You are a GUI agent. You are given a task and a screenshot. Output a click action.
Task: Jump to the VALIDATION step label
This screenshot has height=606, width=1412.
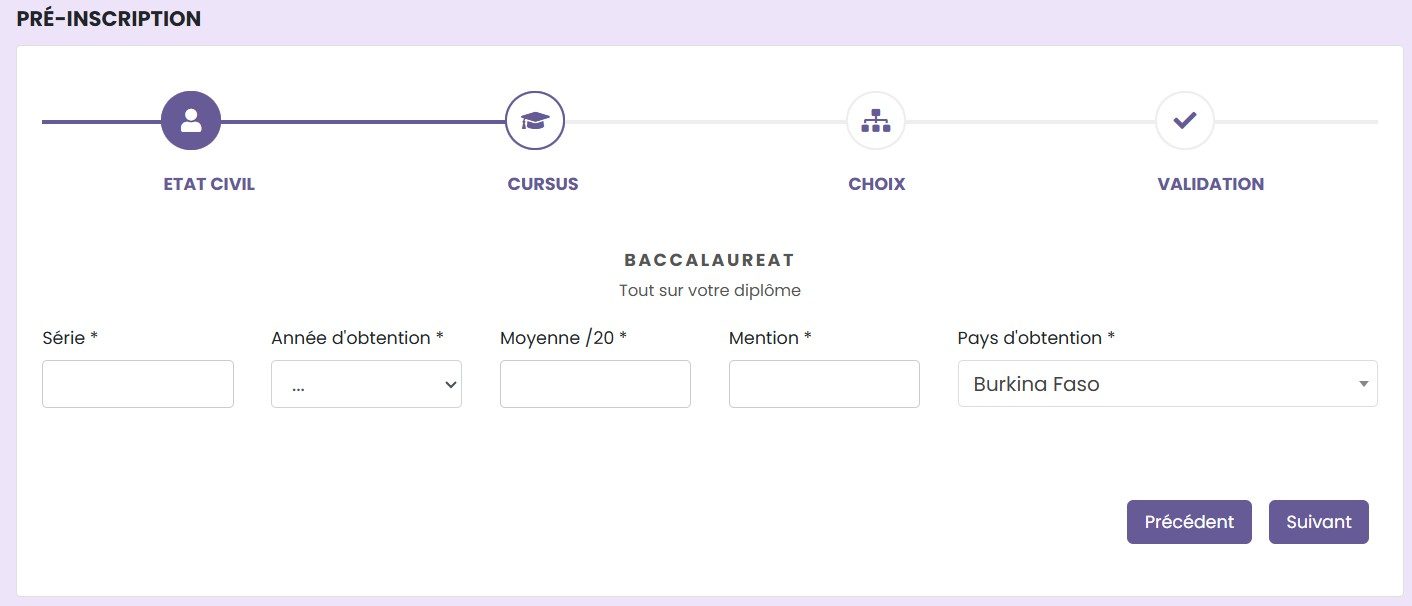[x=1211, y=184]
